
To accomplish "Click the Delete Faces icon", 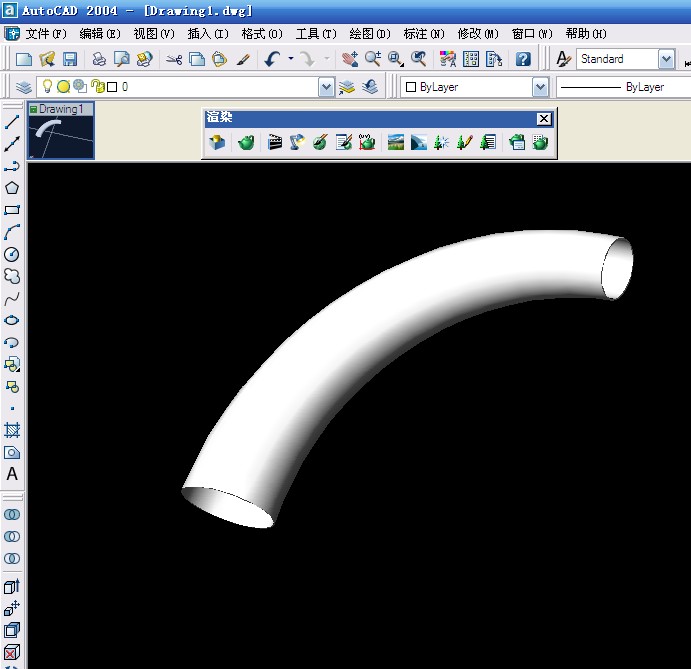I will point(12,653).
